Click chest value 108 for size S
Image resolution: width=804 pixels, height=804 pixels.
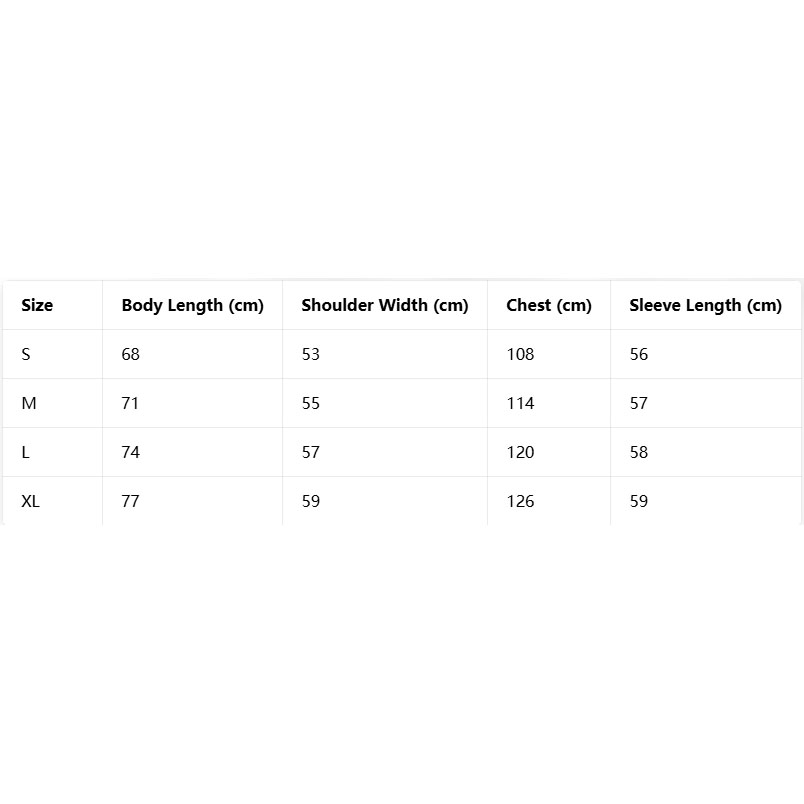(520, 354)
